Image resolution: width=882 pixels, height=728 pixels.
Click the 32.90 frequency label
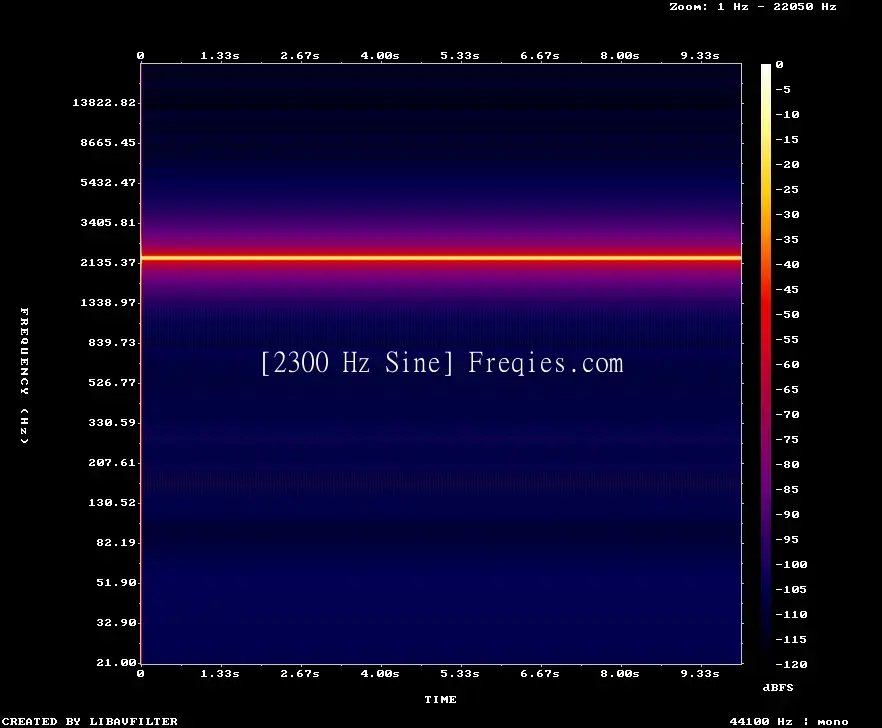pyautogui.click(x=116, y=622)
